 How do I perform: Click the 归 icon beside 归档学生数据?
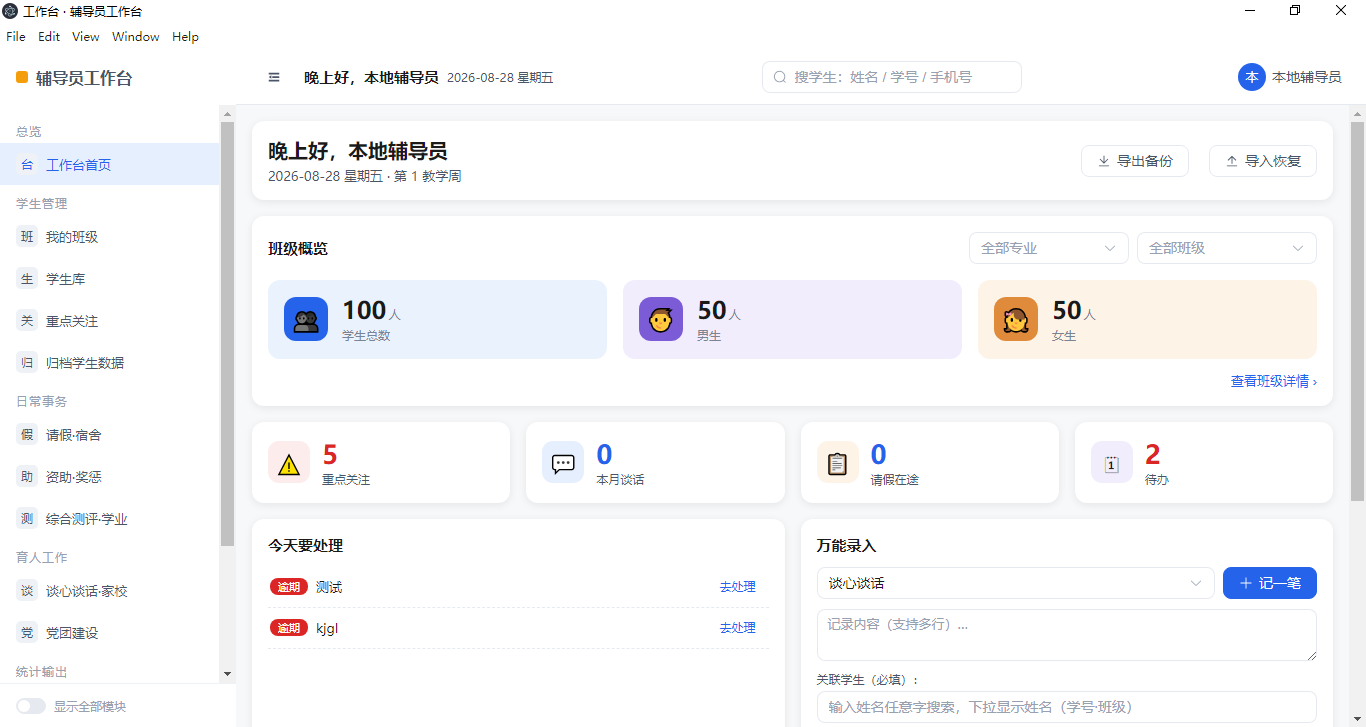27,363
